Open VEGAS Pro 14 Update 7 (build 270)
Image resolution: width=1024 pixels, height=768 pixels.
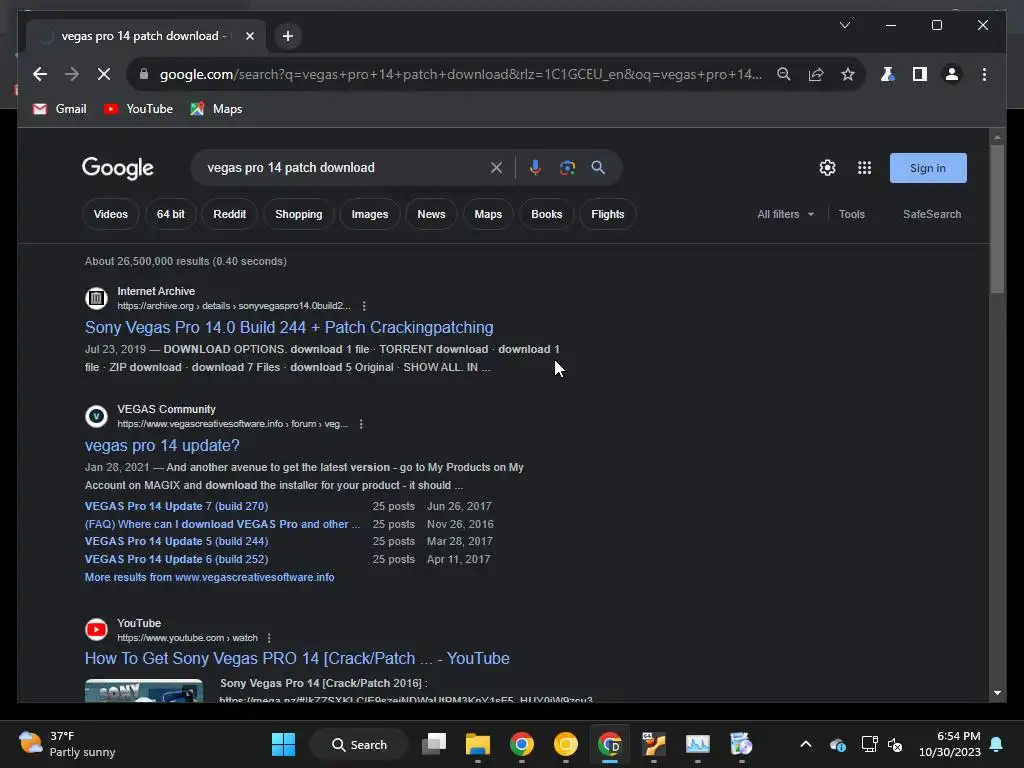176,506
